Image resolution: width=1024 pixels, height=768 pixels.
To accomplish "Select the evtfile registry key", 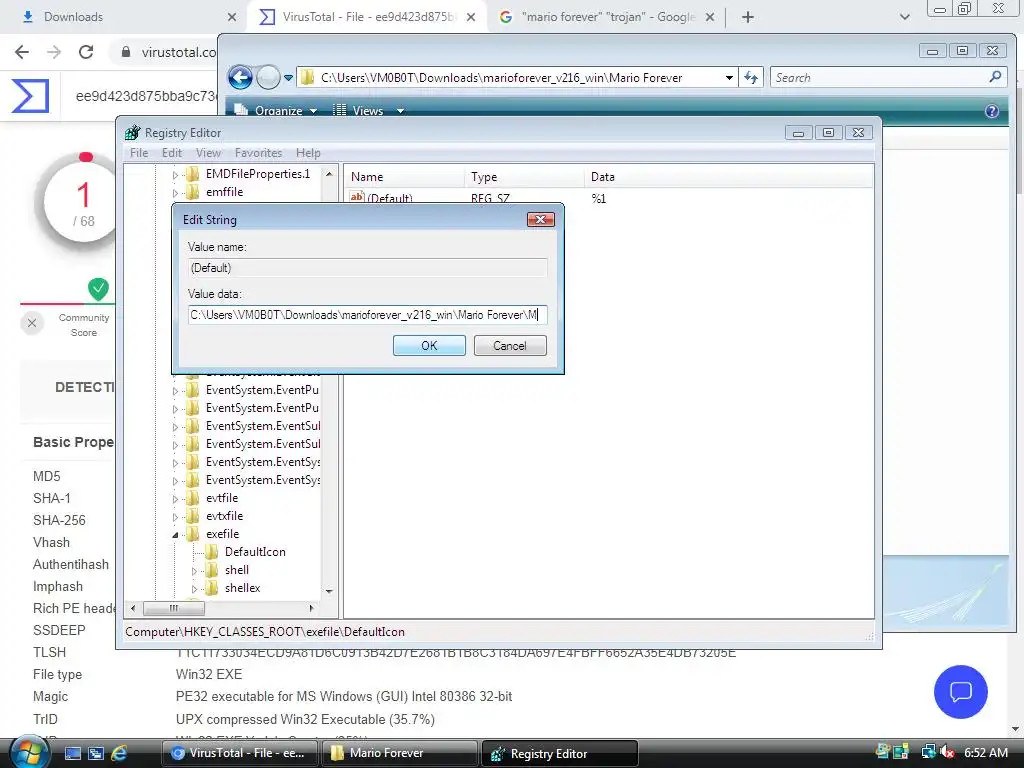I will click(222, 498).
